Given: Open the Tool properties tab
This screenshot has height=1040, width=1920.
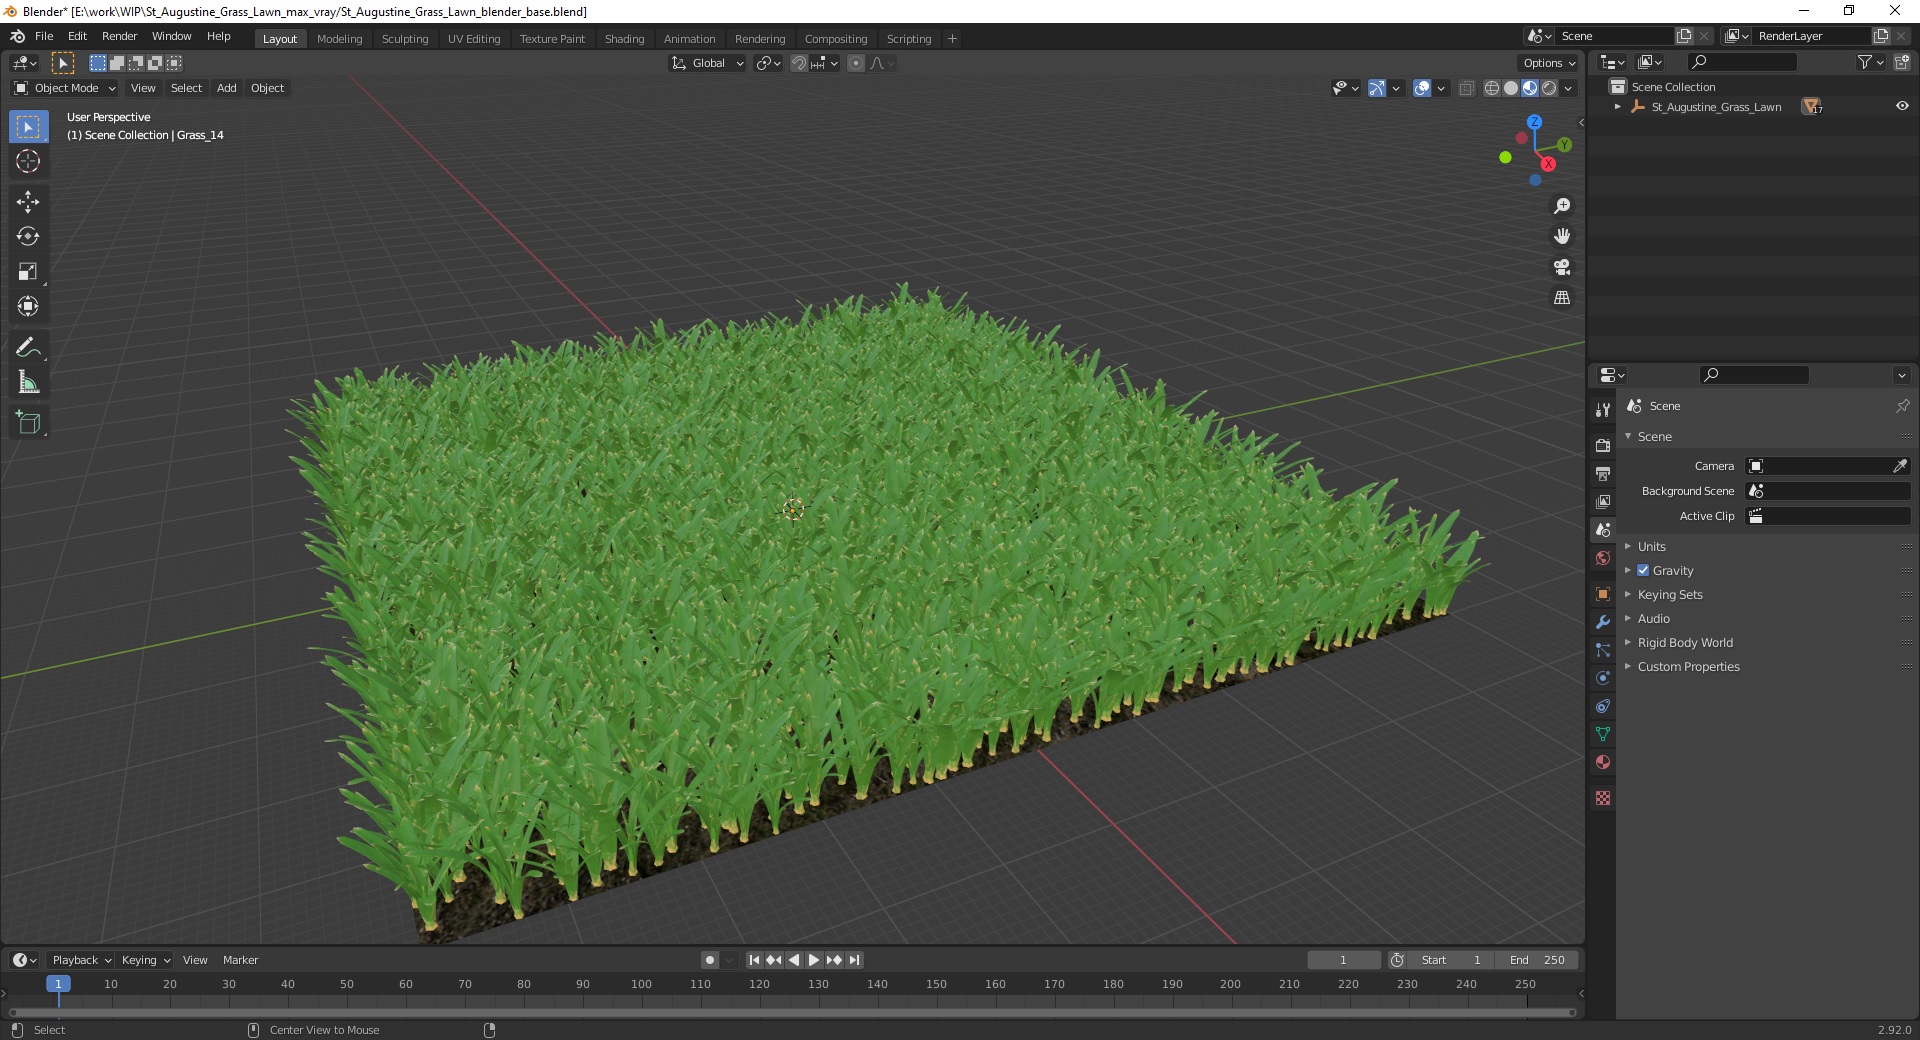Looking at the screenshot, I should 1603,409.
